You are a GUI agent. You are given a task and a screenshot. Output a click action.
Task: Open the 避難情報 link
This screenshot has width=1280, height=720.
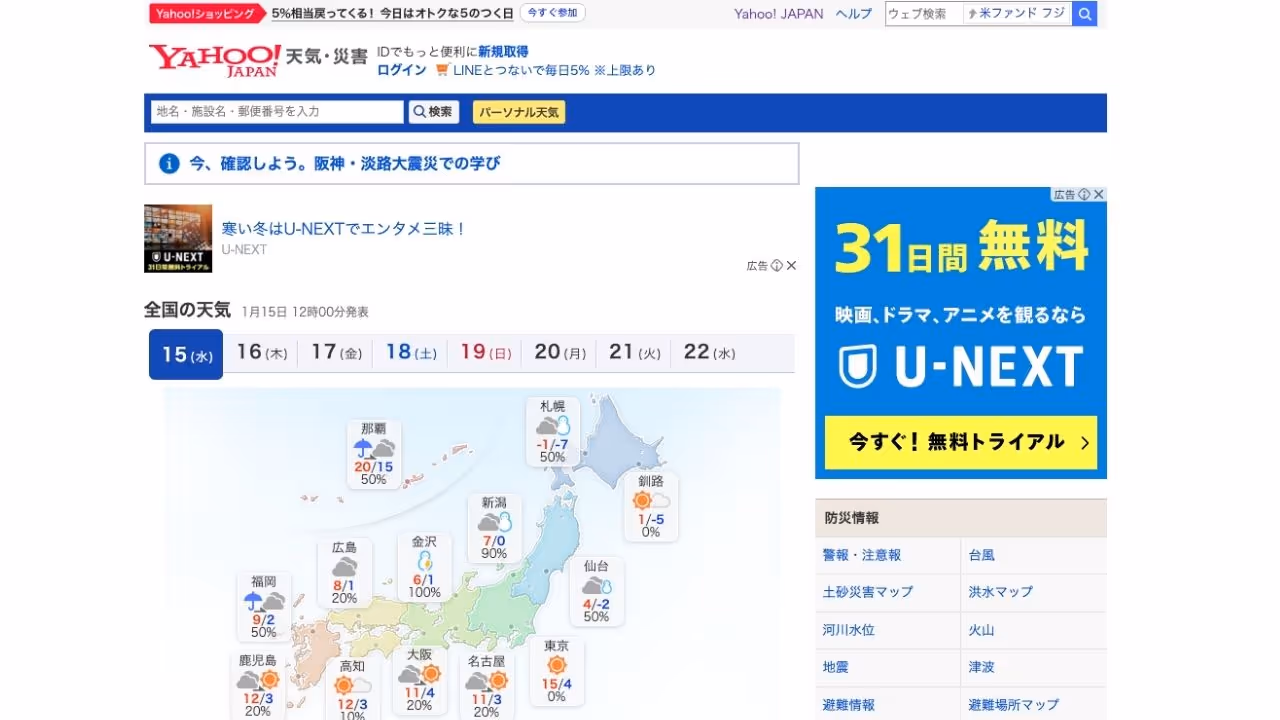[x=849, y=705]
